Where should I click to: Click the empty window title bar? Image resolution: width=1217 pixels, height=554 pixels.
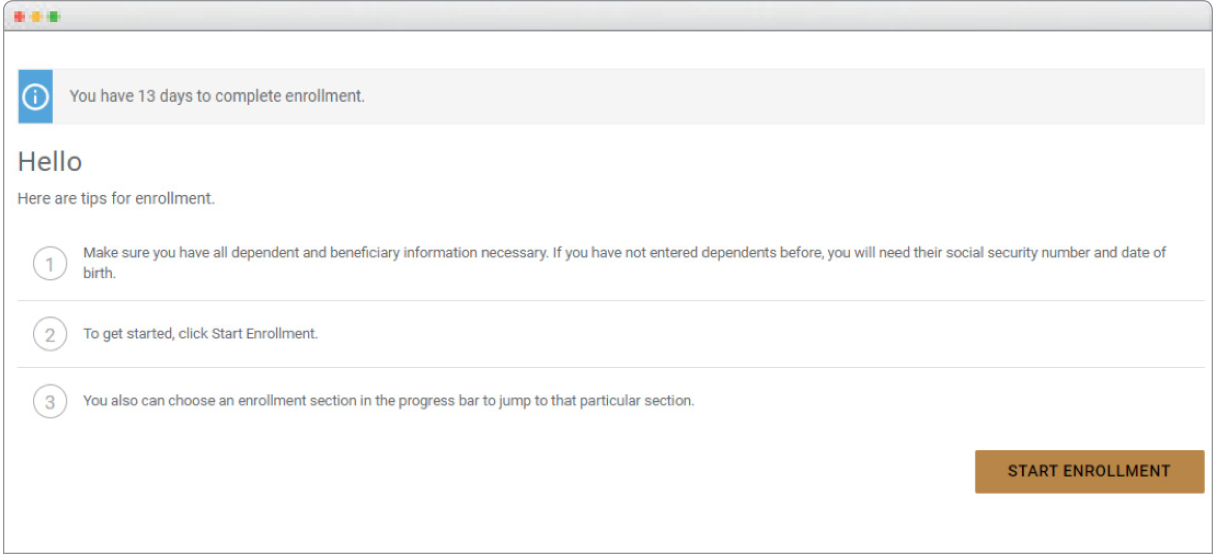click(600, 17)
